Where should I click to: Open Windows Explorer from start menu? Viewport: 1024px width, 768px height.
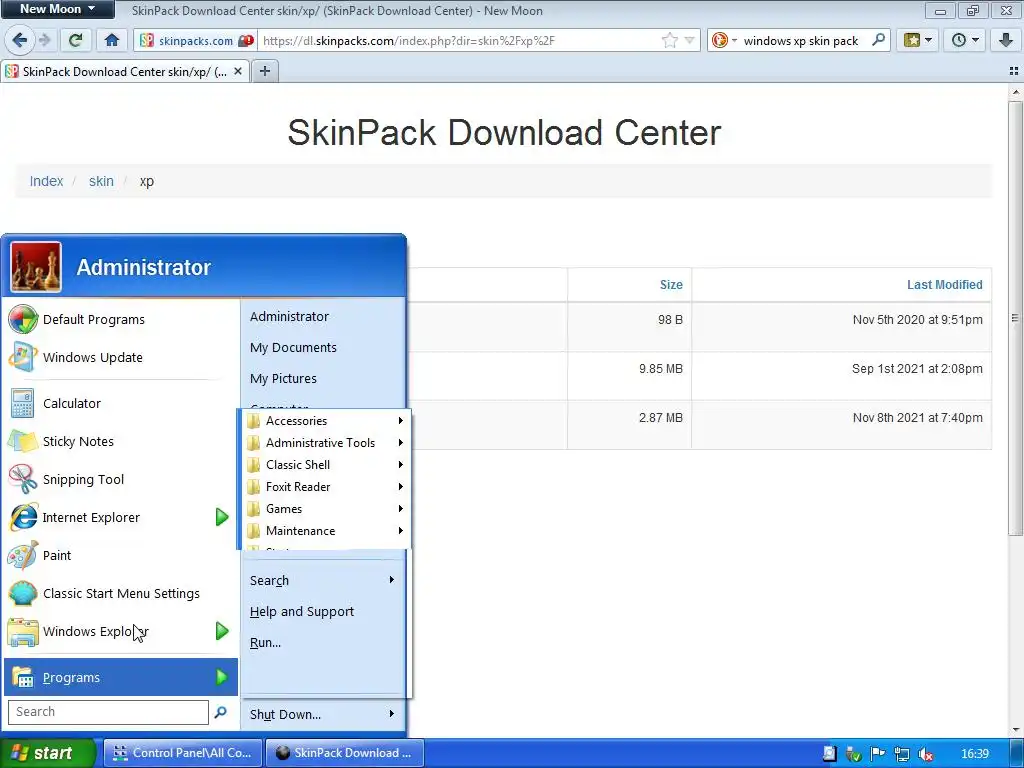click(108, 631)
